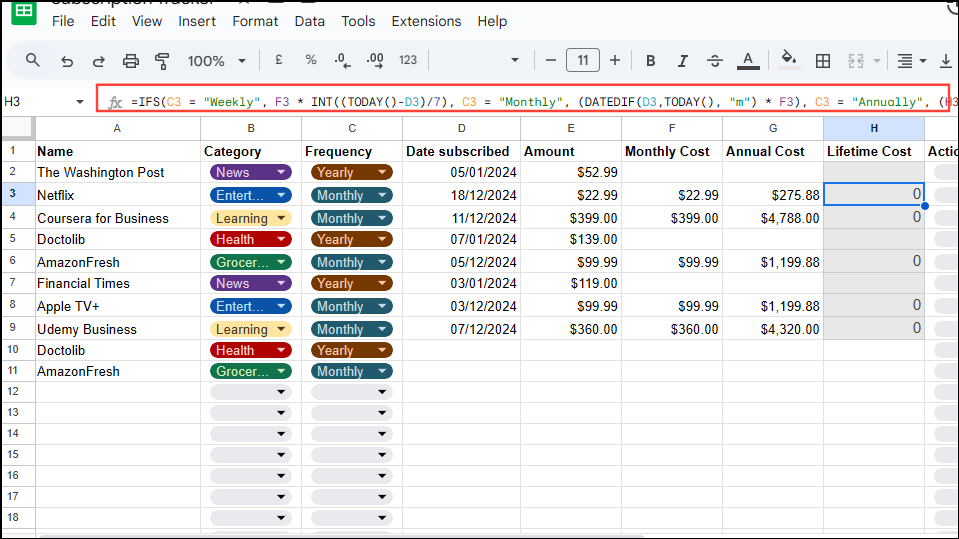Expand the merge cells options arrow

tap(876, 61)
